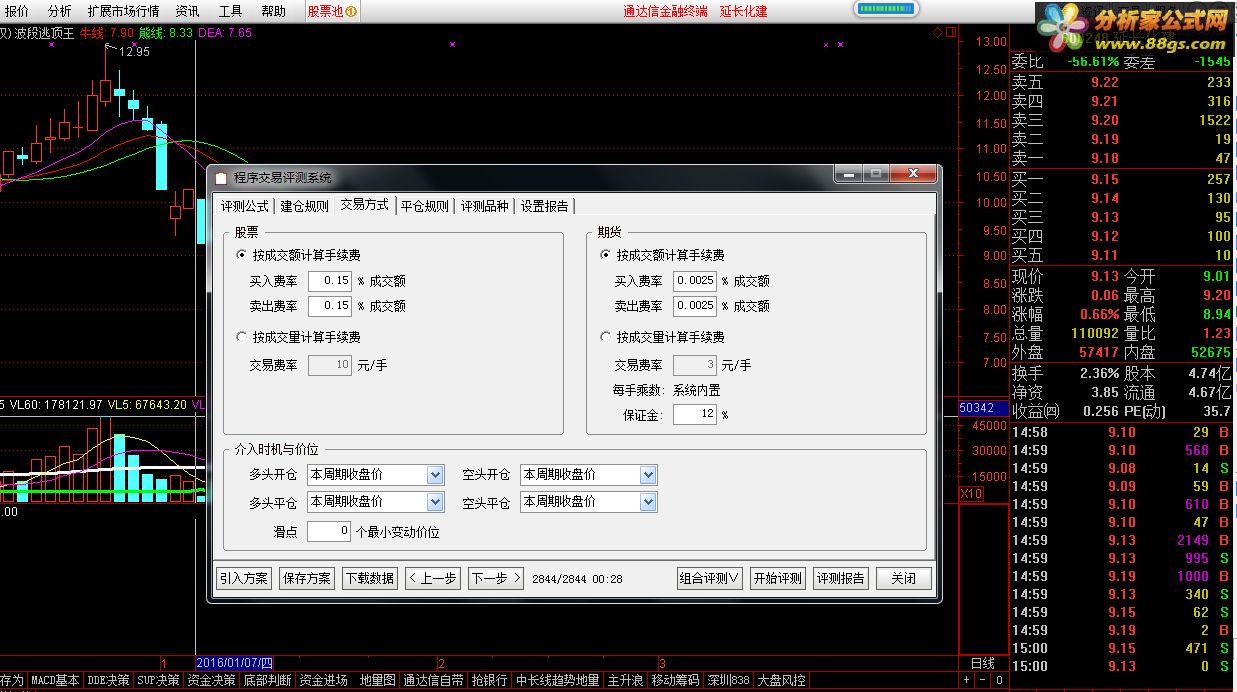1237x692 pixels.
Task: Click the 股票池 label in the menu bar
Action: (325, 11)
